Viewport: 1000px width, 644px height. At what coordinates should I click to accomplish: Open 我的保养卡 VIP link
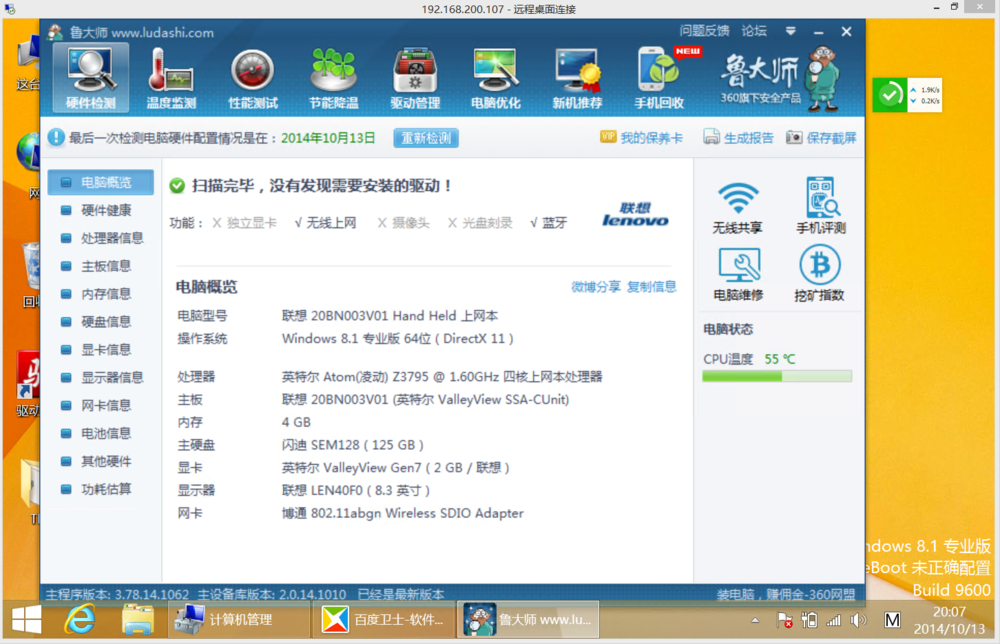coord(642,138)
